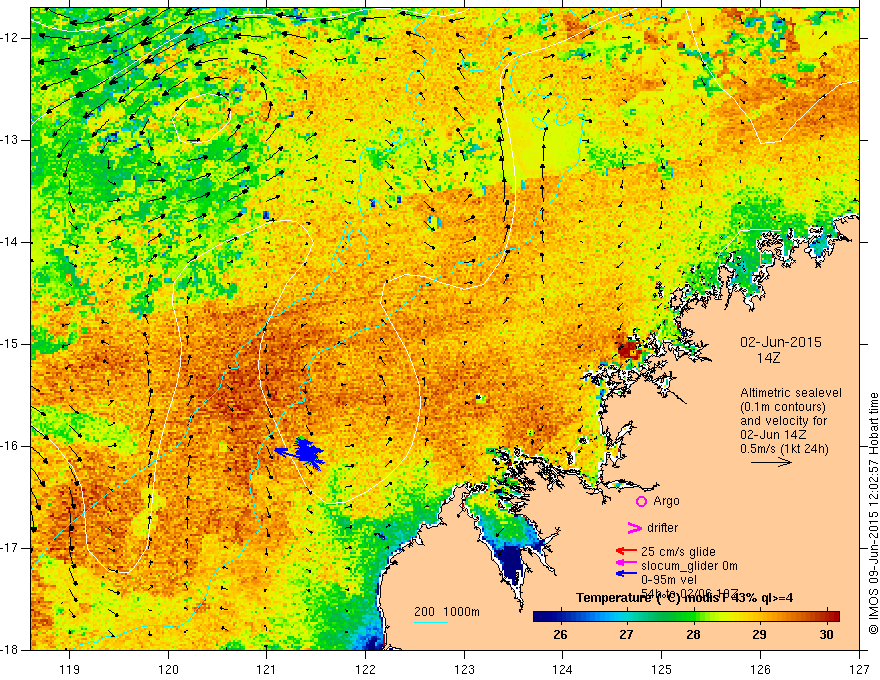Click the 'slocum_glider 0m' label

pos(689,566)
